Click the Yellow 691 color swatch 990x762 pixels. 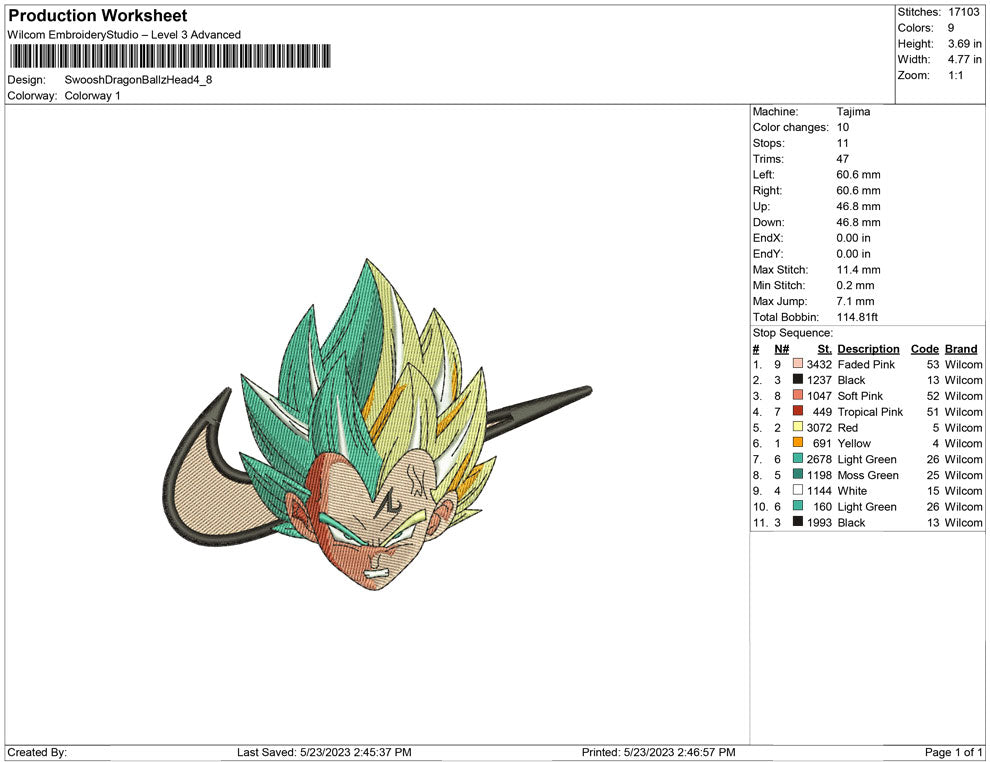798,443
